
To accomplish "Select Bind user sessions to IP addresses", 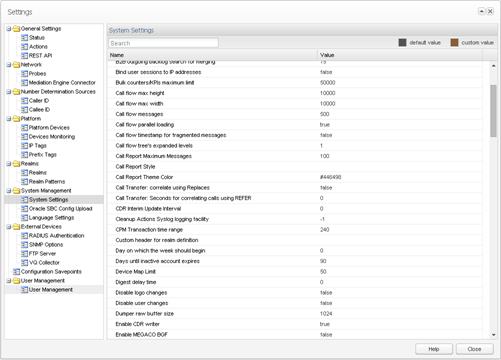I will click(295, 72).
